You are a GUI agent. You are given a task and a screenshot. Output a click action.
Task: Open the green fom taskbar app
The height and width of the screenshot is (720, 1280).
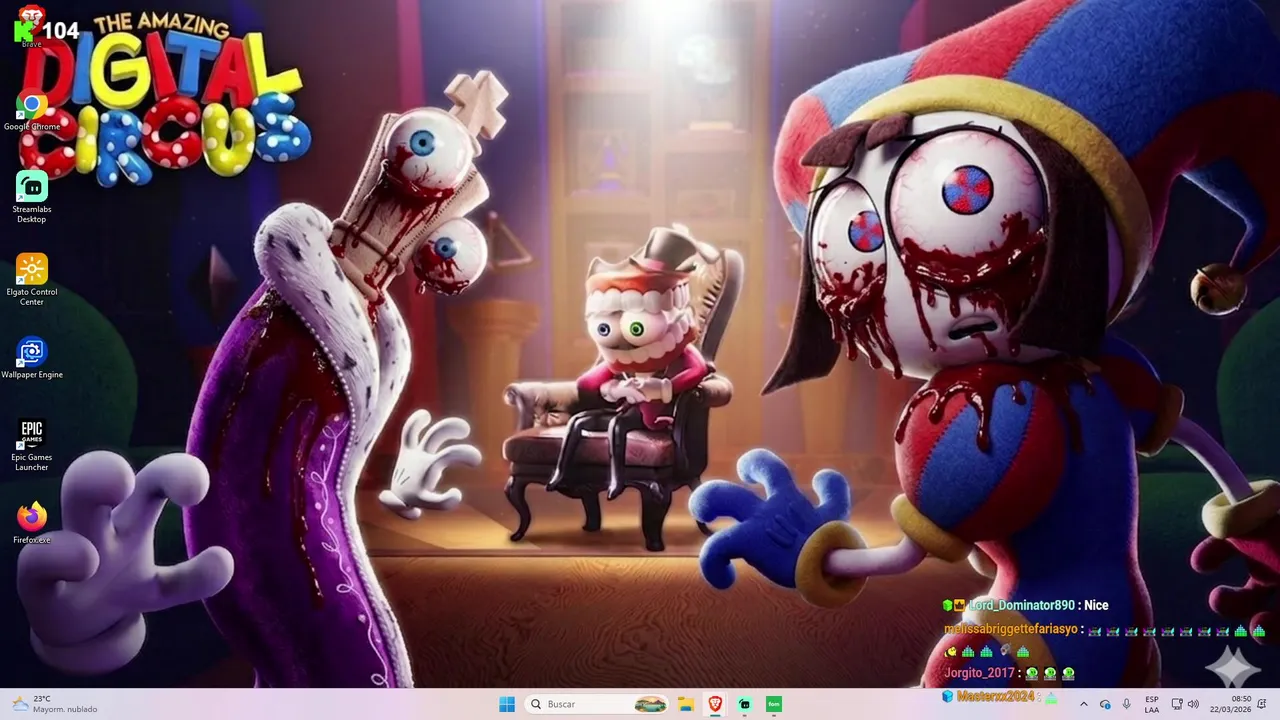773,704
